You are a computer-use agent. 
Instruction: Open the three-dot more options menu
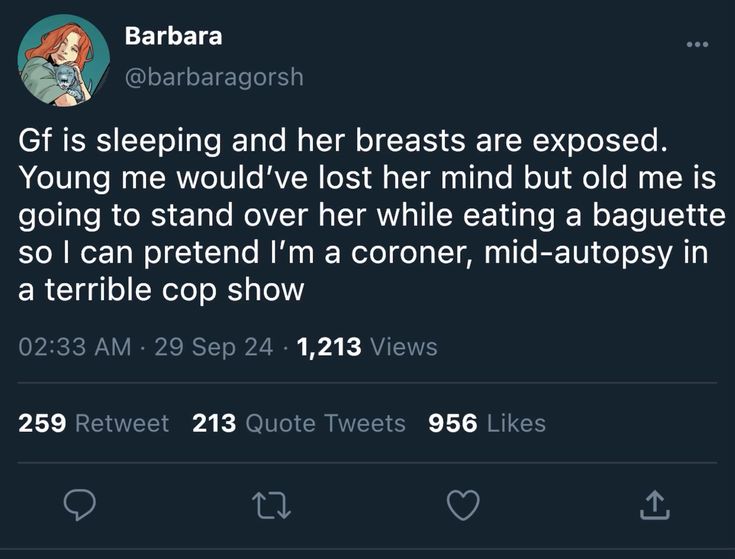(x=696, y=45)
